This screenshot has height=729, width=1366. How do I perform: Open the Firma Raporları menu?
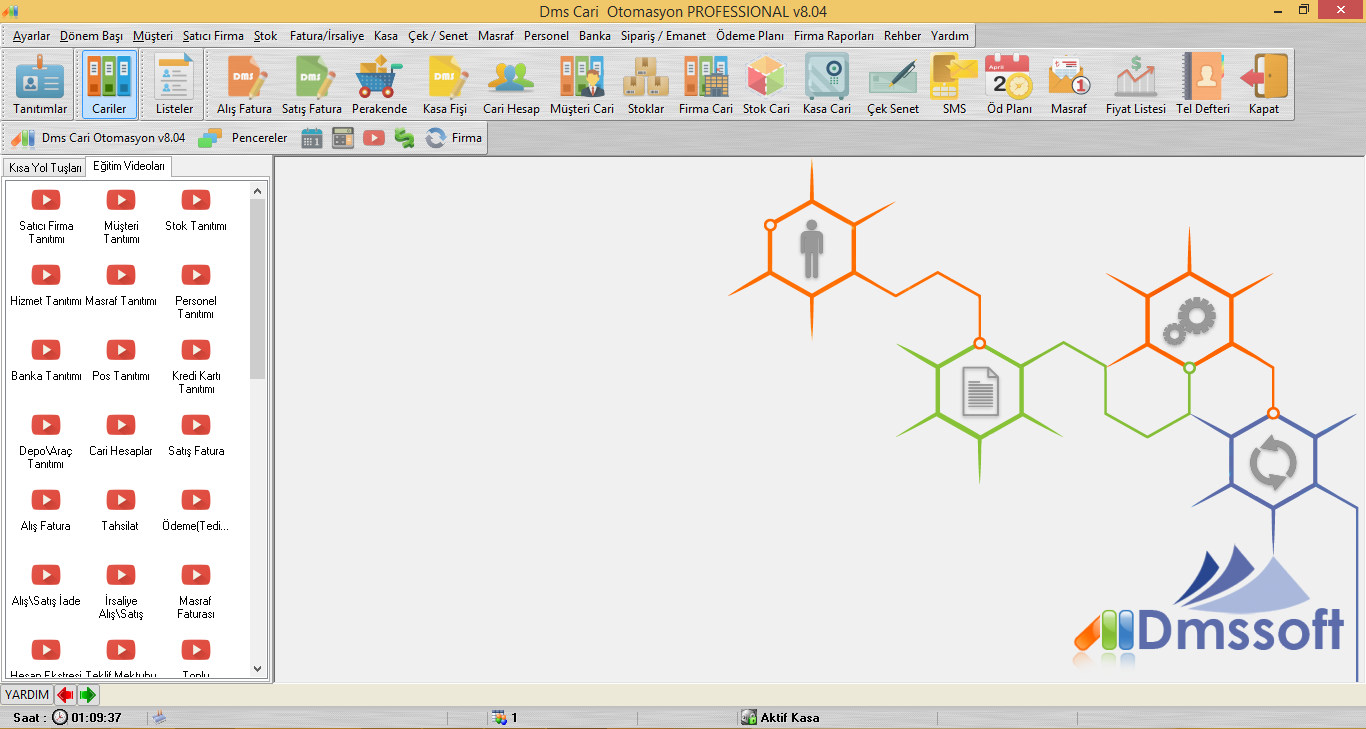833,36
